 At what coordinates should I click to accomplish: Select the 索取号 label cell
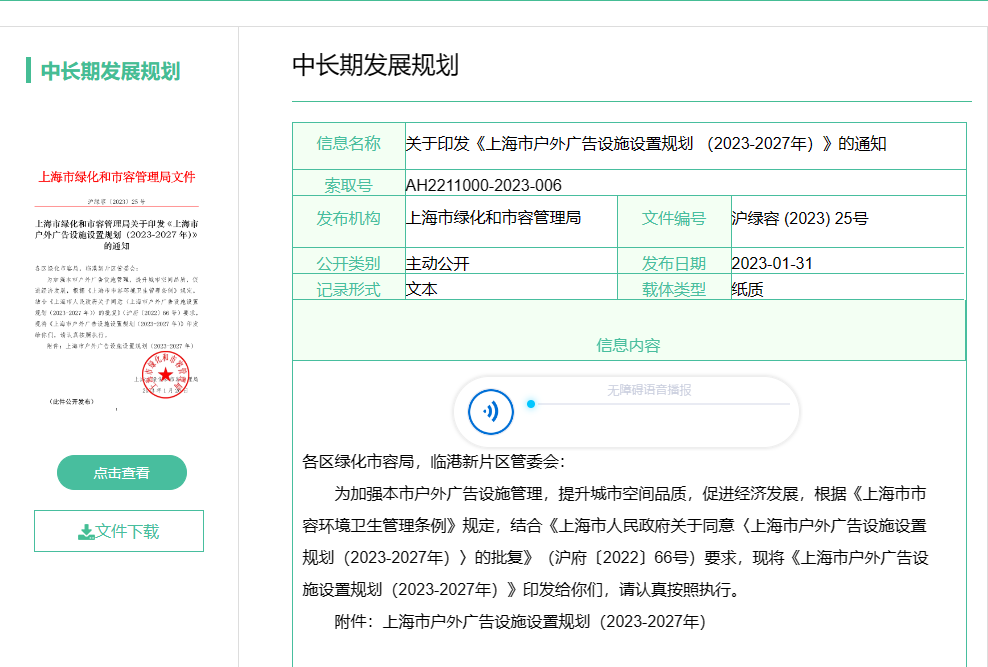click(348, 183)
